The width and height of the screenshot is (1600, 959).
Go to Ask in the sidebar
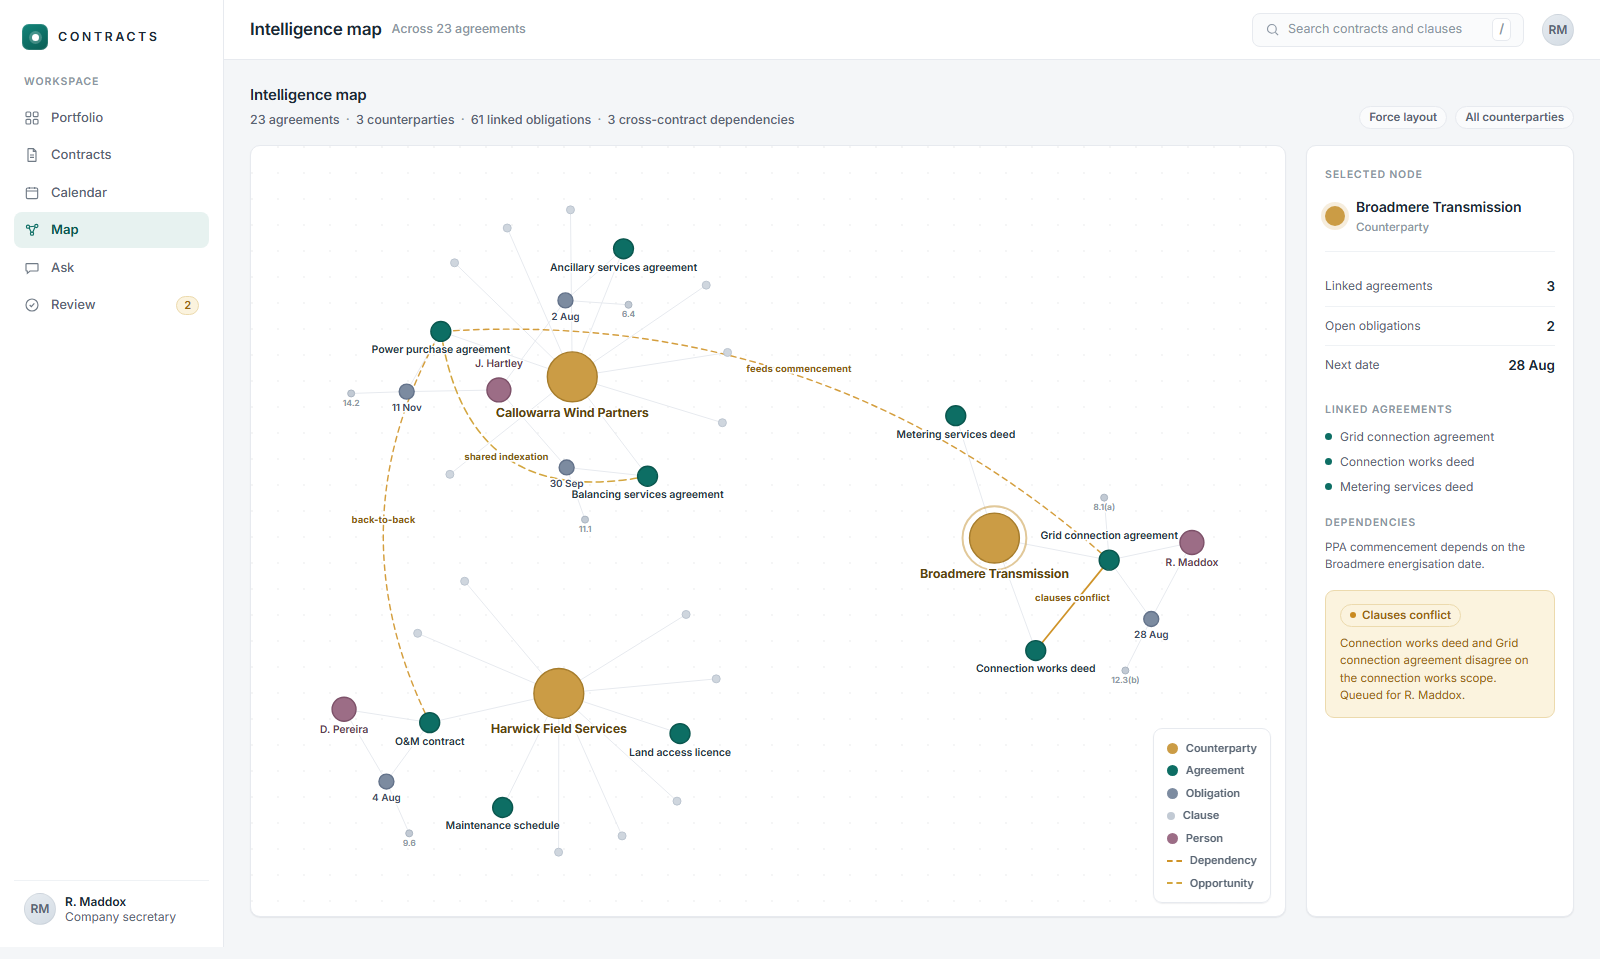click(x=111, y=268)
